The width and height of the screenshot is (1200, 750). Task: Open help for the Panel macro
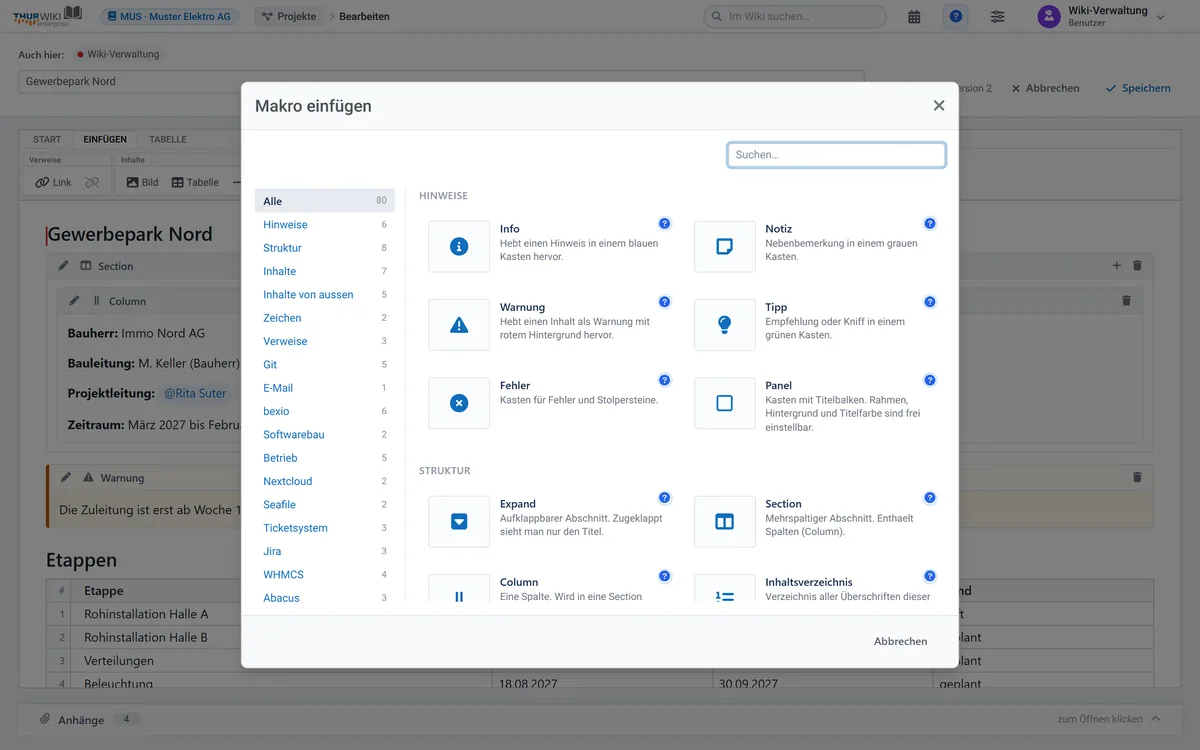coord(930,380)
